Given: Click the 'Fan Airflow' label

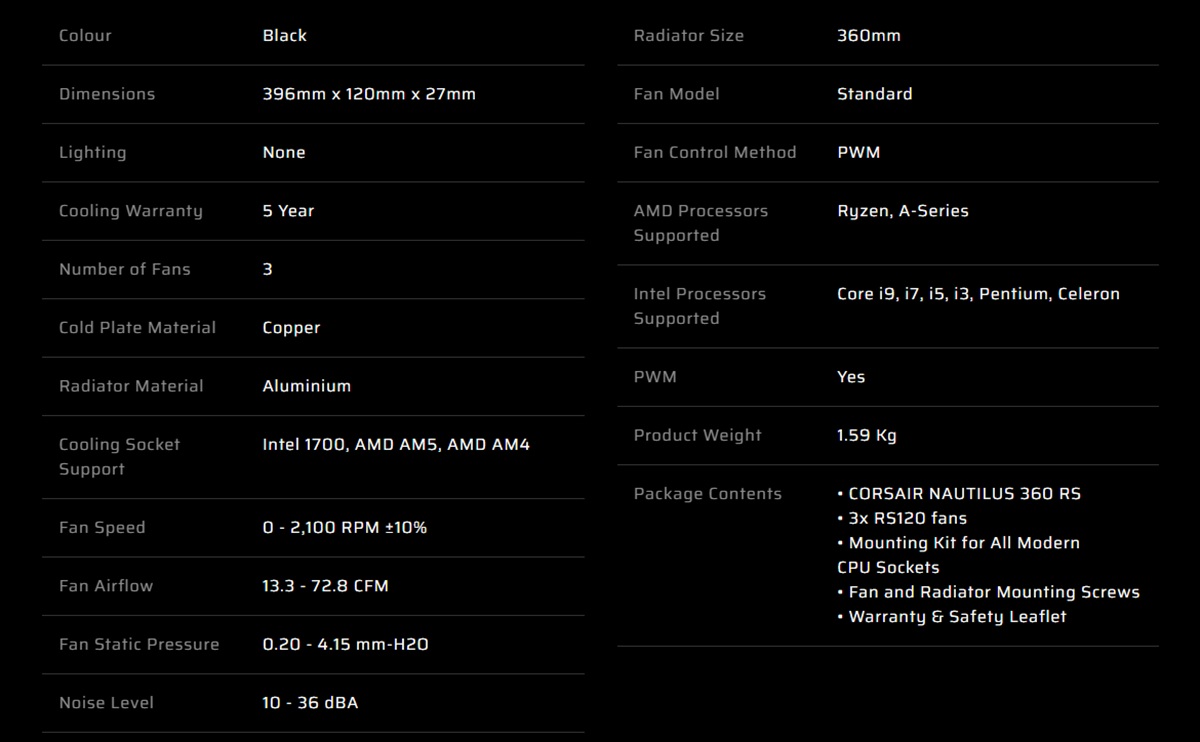Looking at the screenshot, I should (106, 586).
